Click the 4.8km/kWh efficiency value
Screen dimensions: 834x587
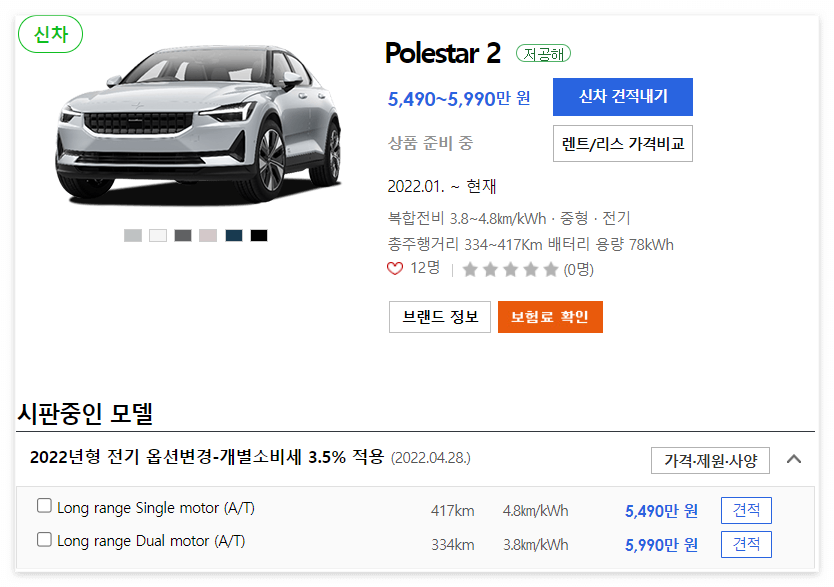coord(536,511)
